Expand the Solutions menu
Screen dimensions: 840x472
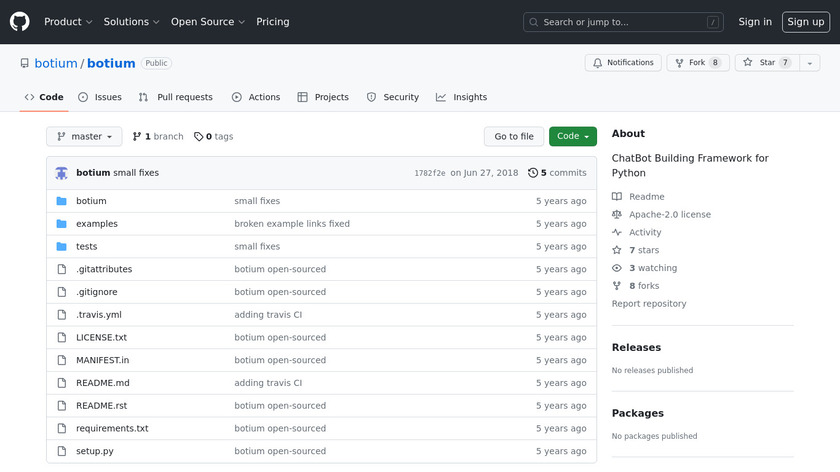(131, 22)
